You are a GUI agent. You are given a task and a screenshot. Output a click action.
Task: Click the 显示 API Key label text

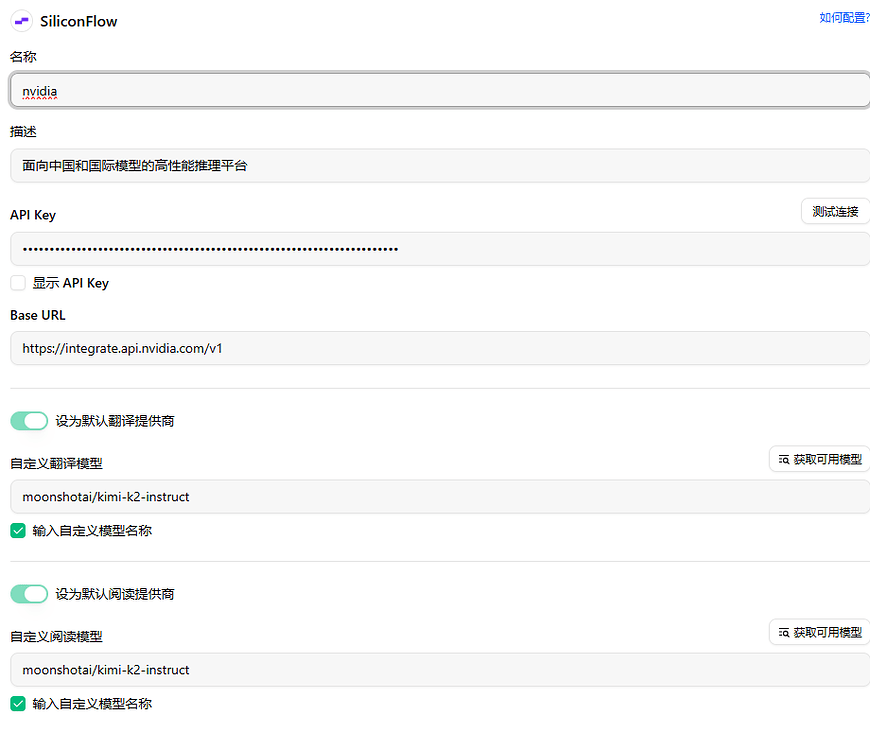point(70,283)
